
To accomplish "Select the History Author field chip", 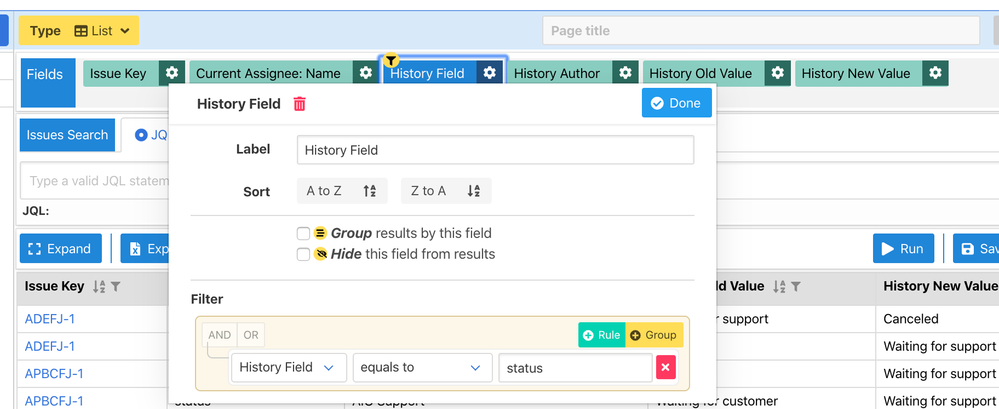I will click(560, 73).
